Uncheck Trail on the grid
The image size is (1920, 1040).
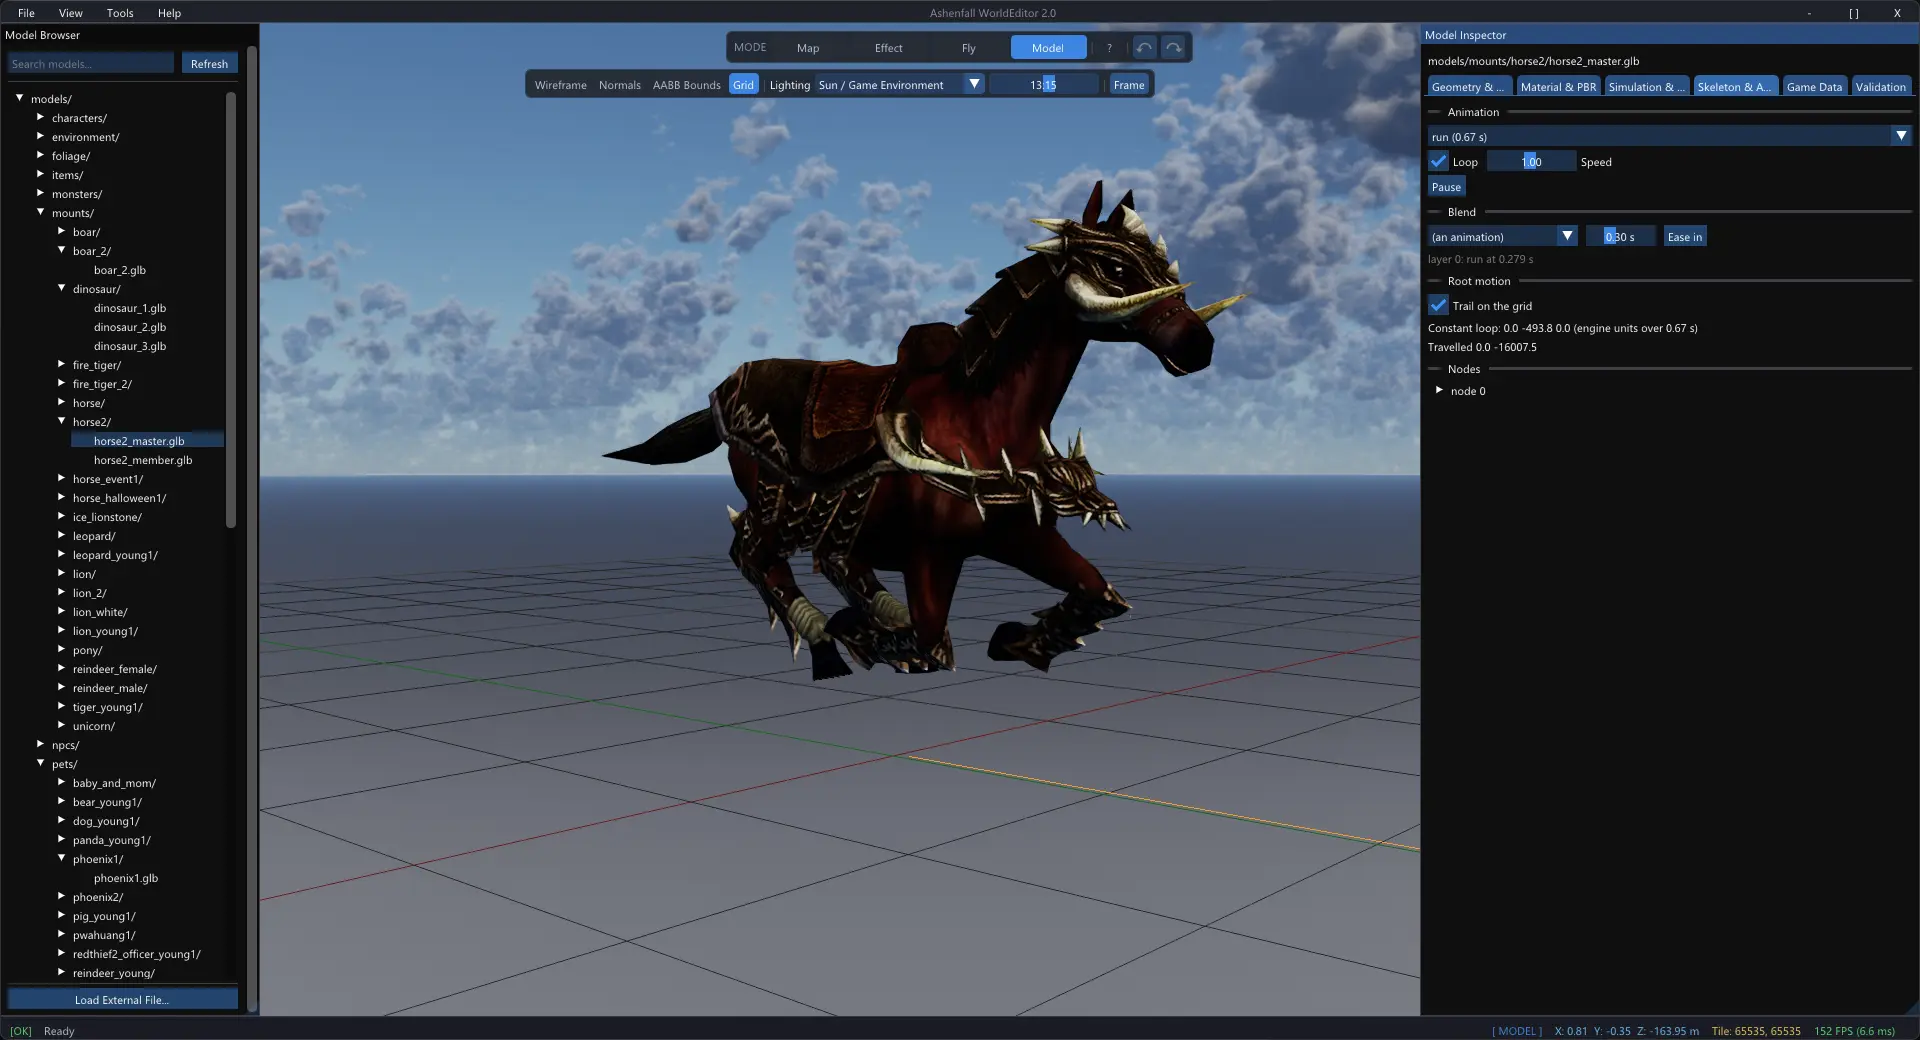[x=1438, y=306]
